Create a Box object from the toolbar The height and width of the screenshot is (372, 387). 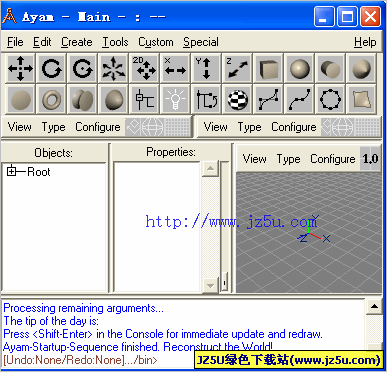pyautogui.click(x=268, y=68)
